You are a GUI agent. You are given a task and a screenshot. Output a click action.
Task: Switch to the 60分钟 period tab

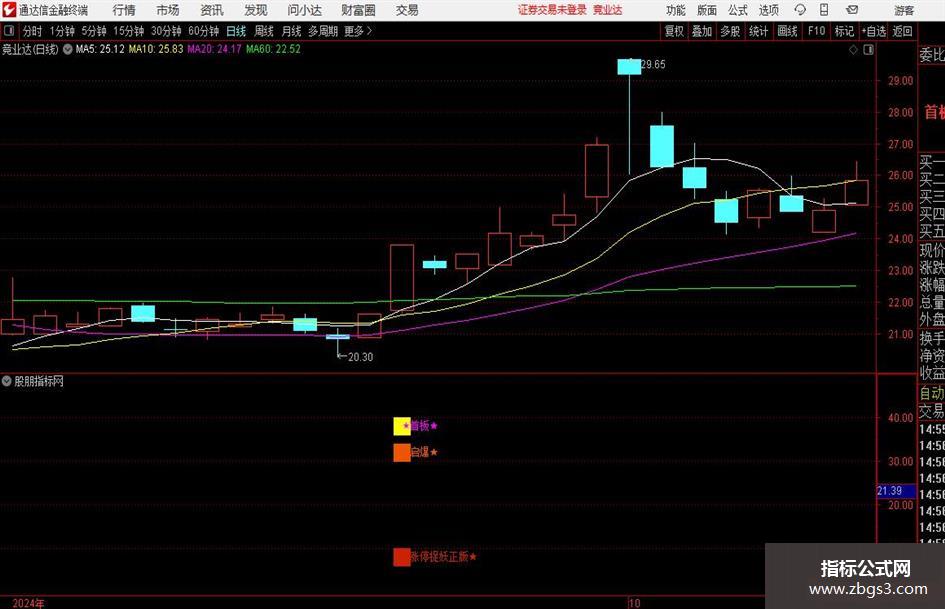point(204,31)
